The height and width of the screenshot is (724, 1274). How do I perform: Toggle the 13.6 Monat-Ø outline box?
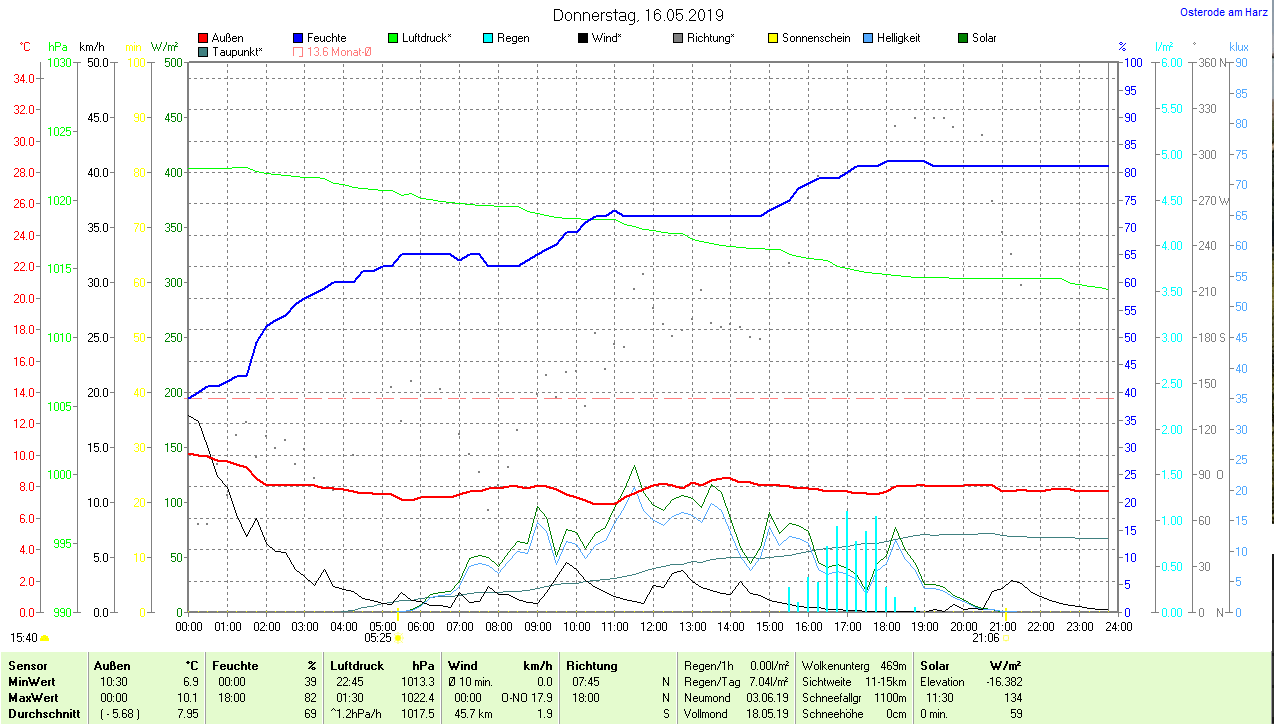click(299, 51)
